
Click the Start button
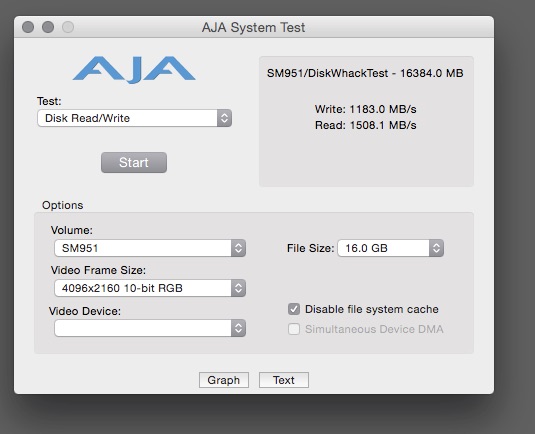[x=134, y=162]
